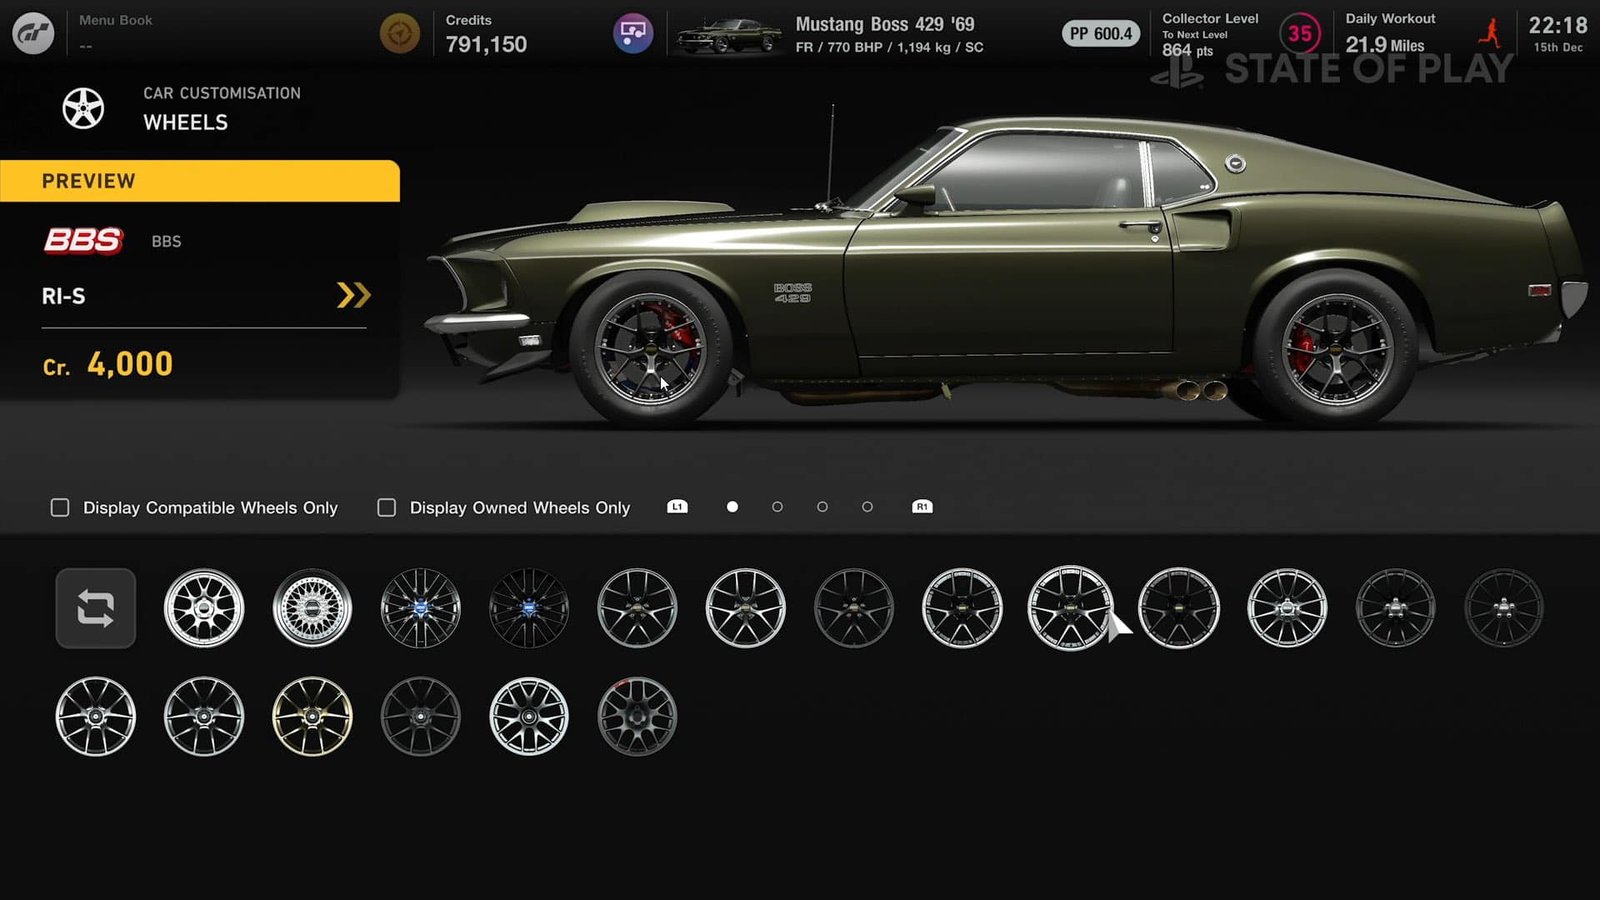Click the gold Menu Book compass icon
1600x900 pixels.
[x=400, y=34]
